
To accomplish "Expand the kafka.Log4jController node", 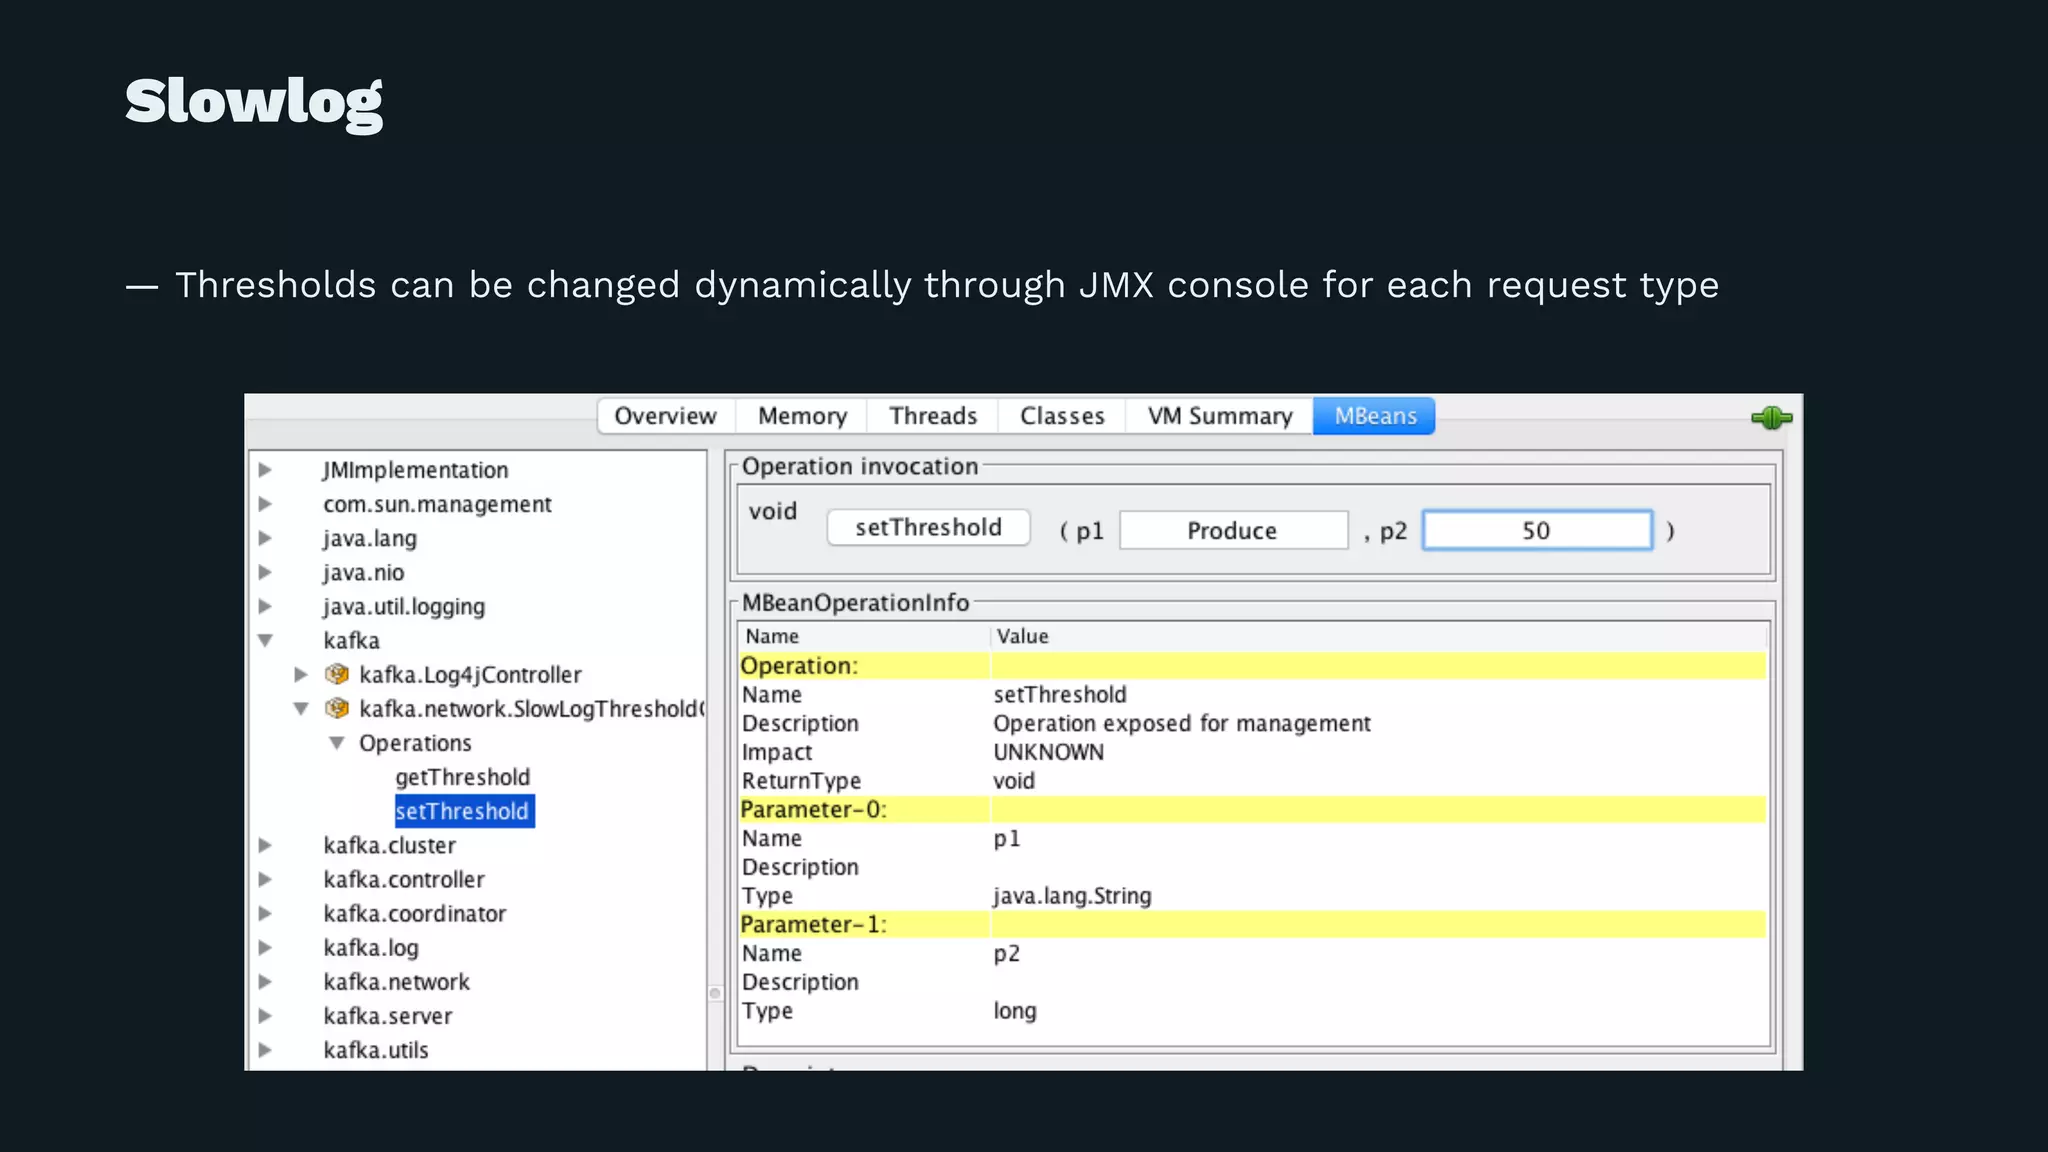I will (x=300, y=674).
